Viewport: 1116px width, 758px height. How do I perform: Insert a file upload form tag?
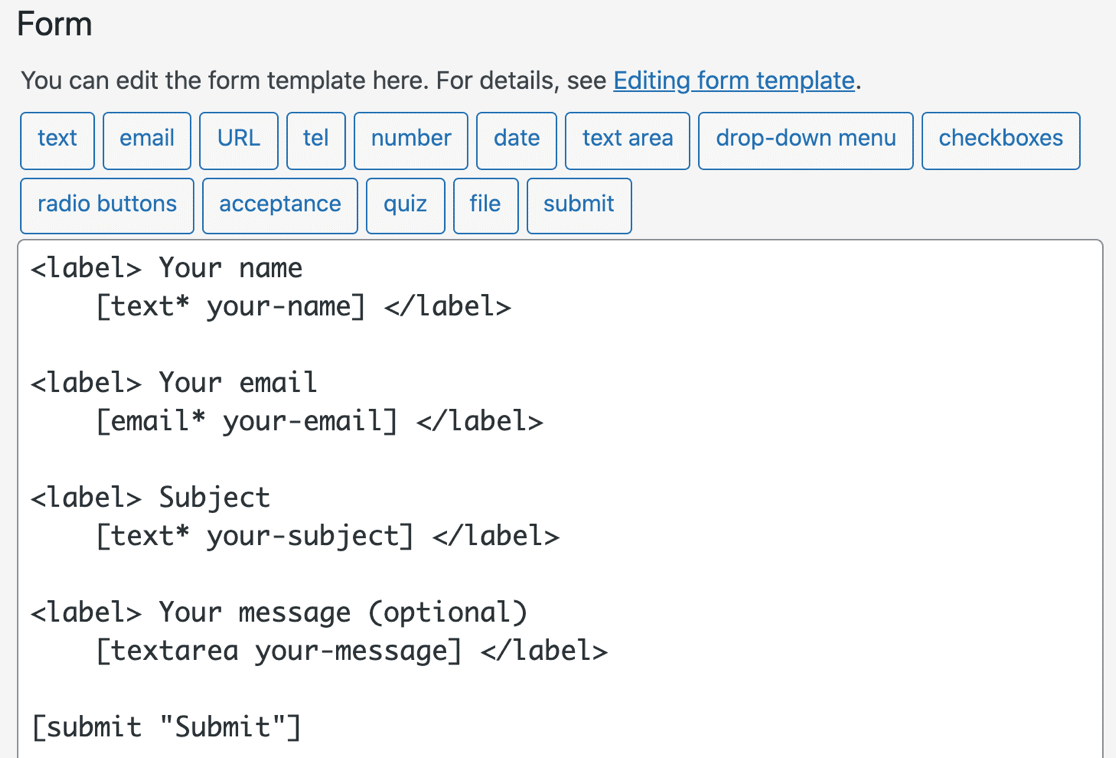click(x=485, y=204)
